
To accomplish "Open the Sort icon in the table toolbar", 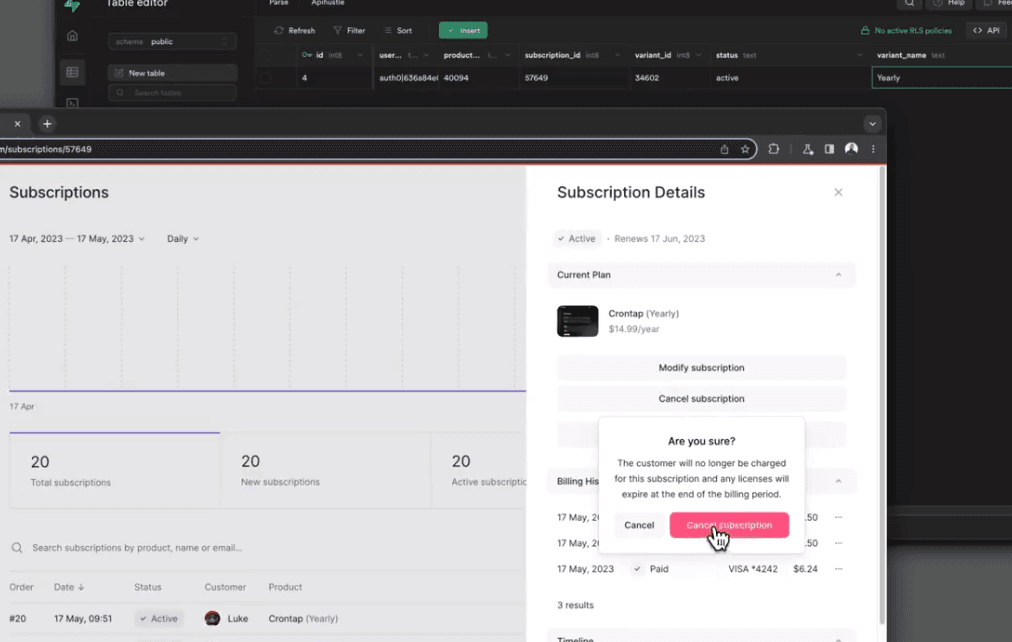I will pyautogui.click(x=388, y=30).
